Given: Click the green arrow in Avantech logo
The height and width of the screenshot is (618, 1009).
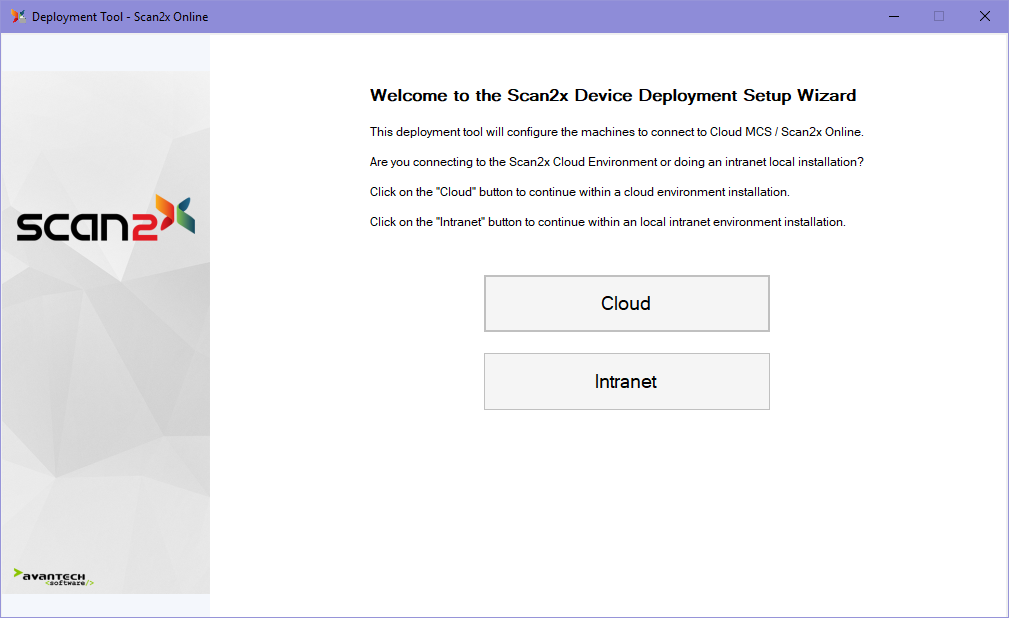Looking at the screenshot, I should (18, 574).
